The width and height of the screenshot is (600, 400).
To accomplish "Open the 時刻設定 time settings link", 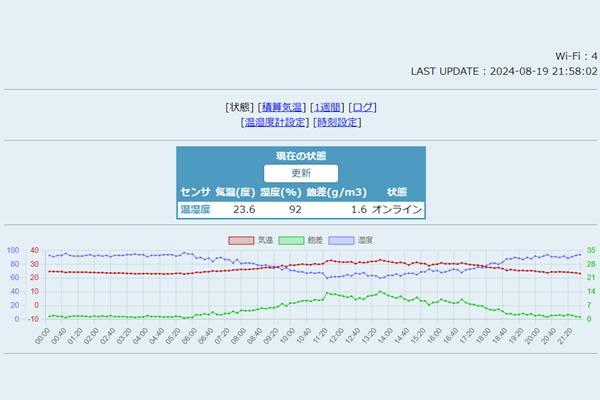I will [x=337, y=122].
